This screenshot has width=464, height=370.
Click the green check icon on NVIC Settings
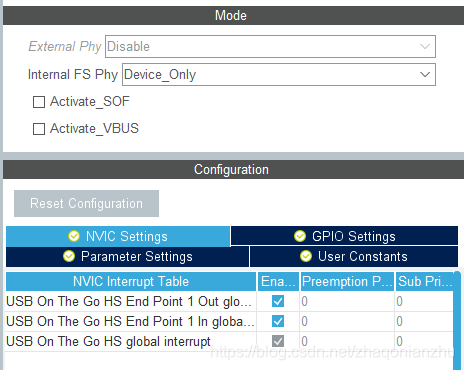74,236
